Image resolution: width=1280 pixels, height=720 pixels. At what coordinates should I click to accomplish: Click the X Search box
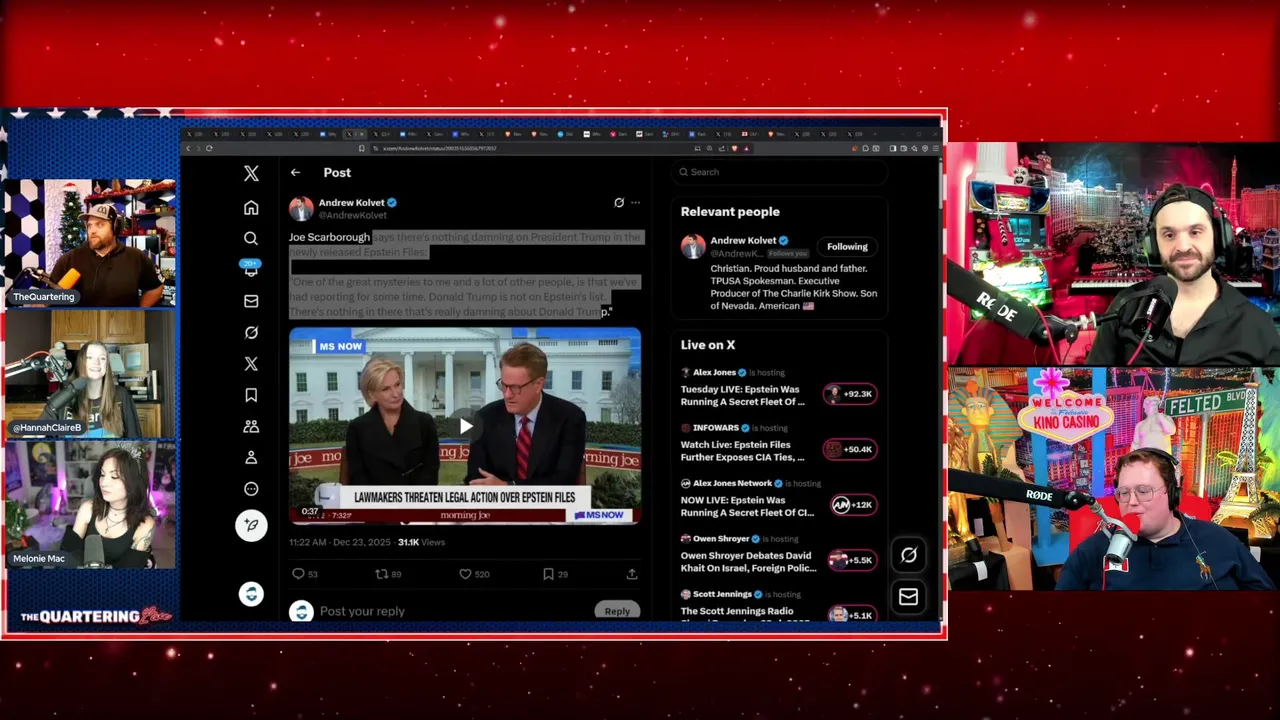click(x=779, y=172)
